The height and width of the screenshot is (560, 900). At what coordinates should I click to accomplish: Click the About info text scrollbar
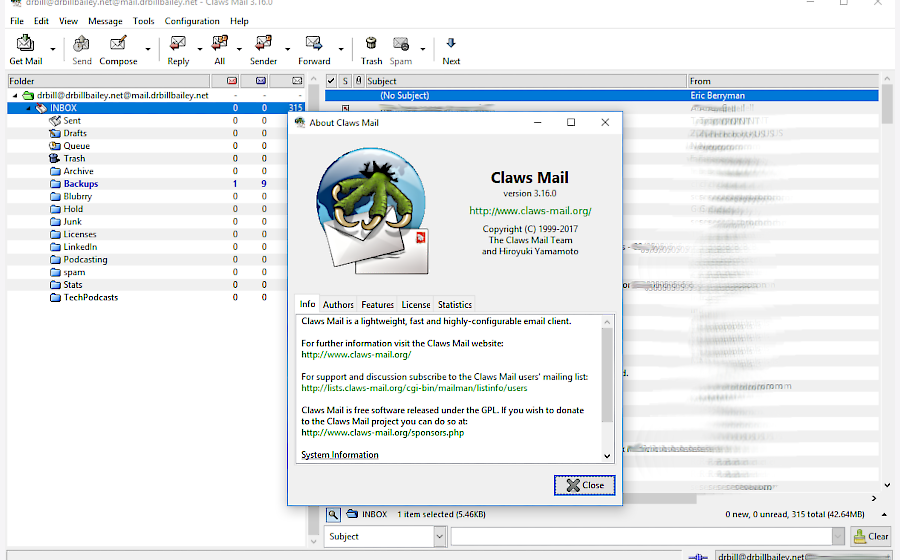[607, 375]
